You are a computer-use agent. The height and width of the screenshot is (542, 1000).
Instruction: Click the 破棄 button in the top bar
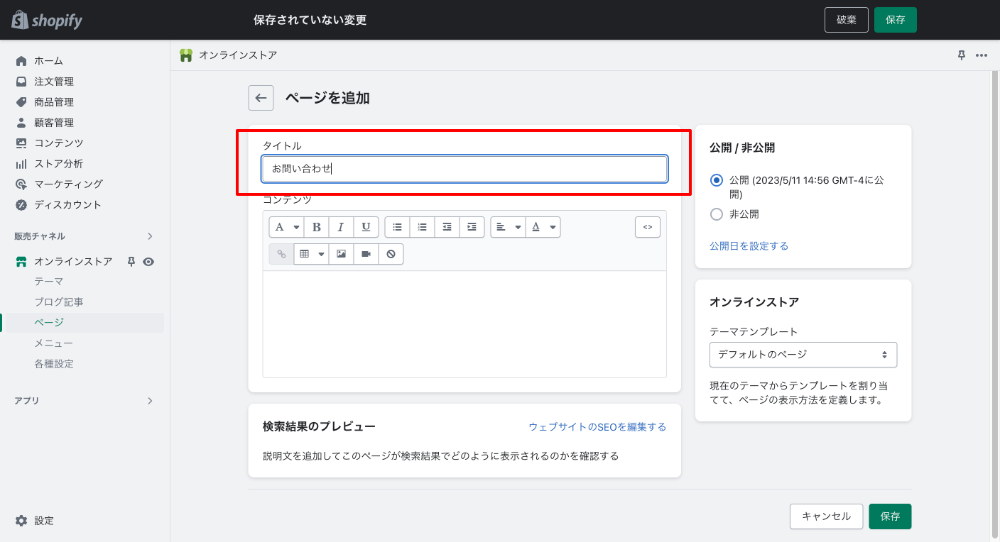click(846, 20)
